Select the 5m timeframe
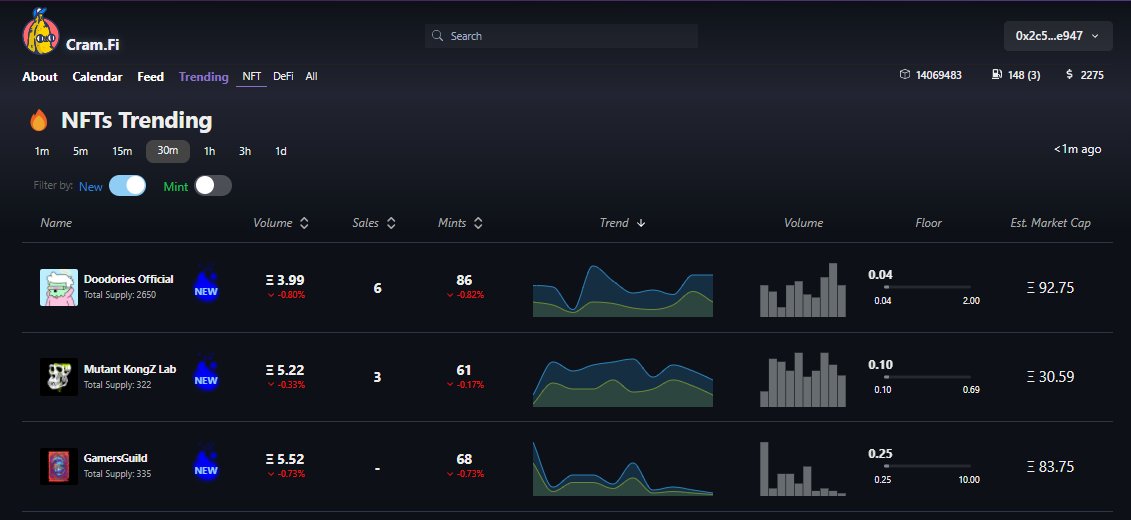This screenshot has height=520, width=1131. point(80,151)
